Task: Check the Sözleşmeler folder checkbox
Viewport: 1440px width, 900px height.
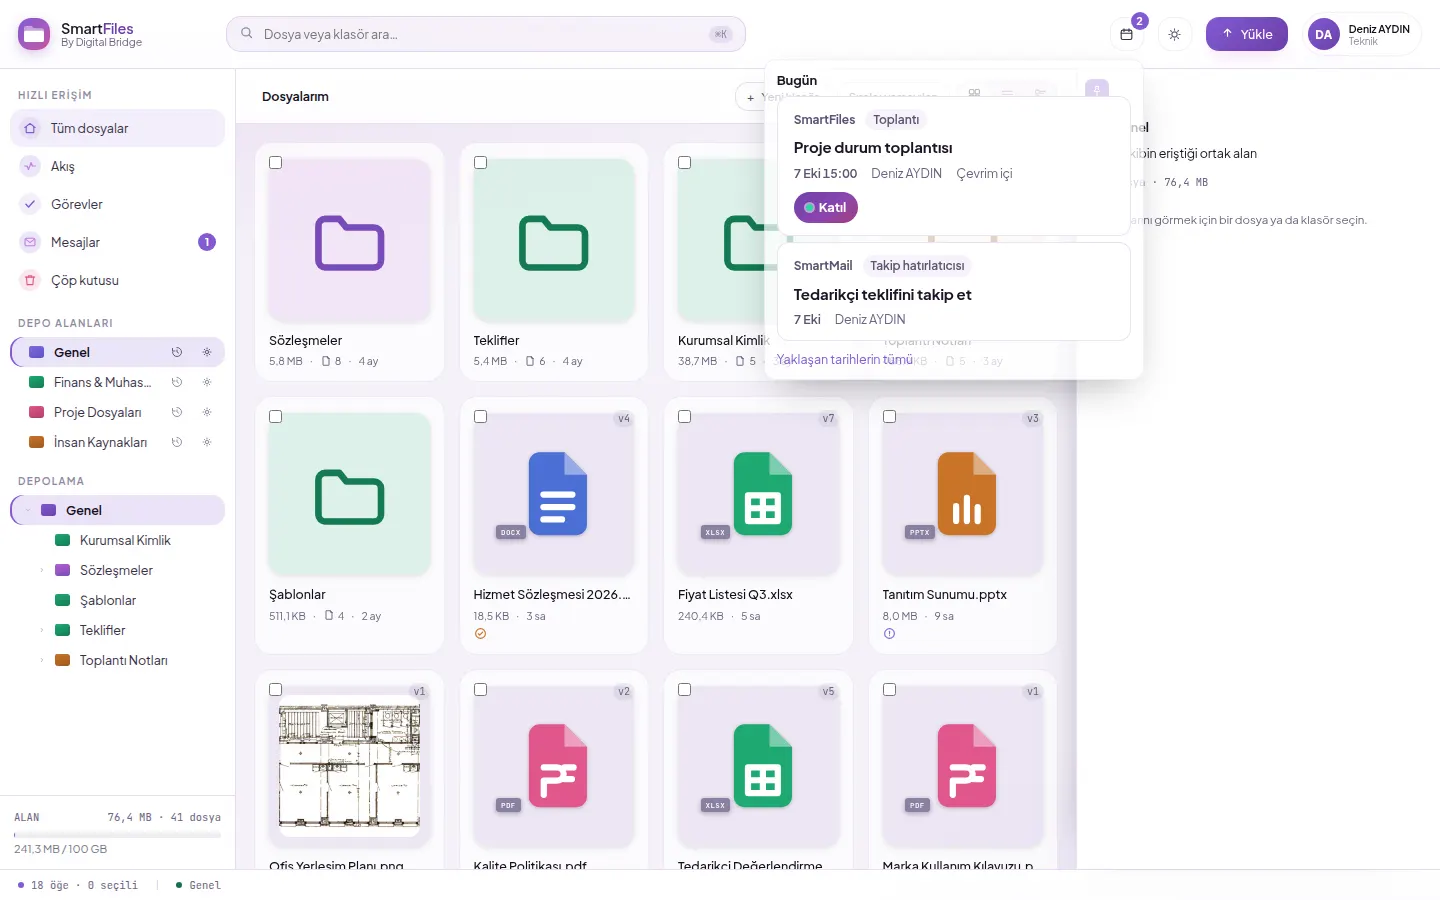Action: (x=276, y=163)
